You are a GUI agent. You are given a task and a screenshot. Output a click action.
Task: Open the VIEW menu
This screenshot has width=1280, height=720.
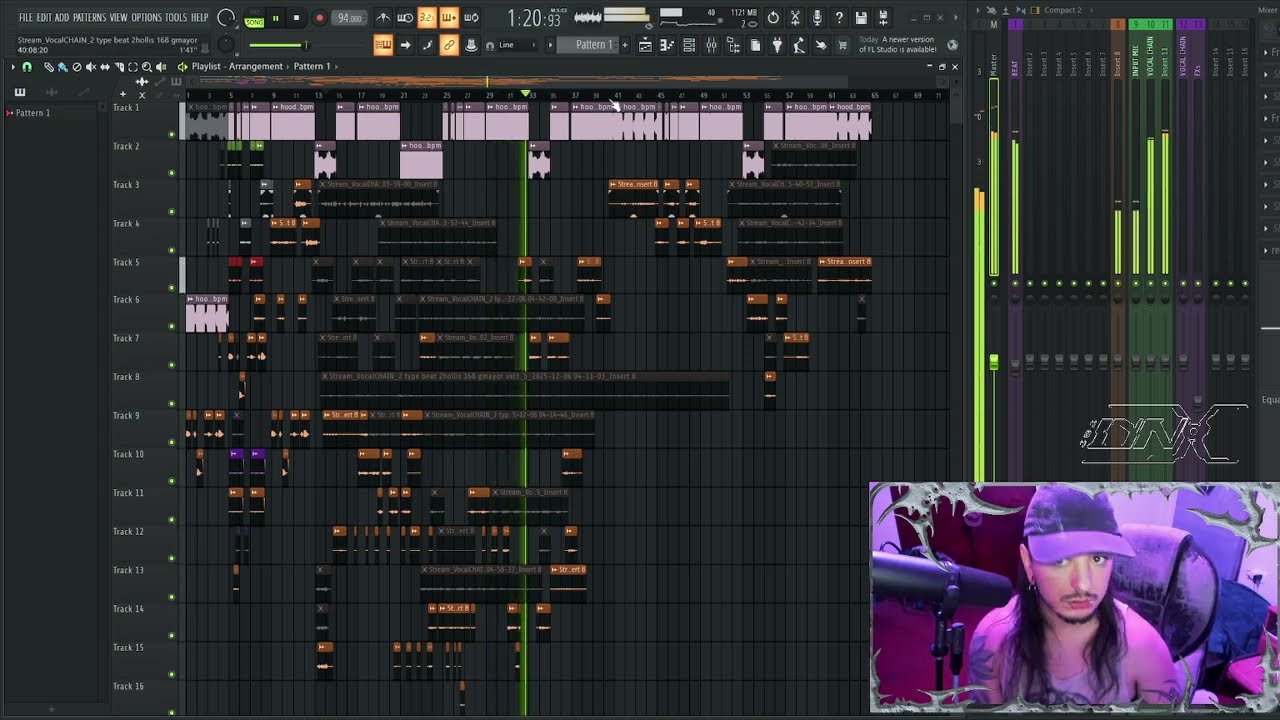pos(118,18)
